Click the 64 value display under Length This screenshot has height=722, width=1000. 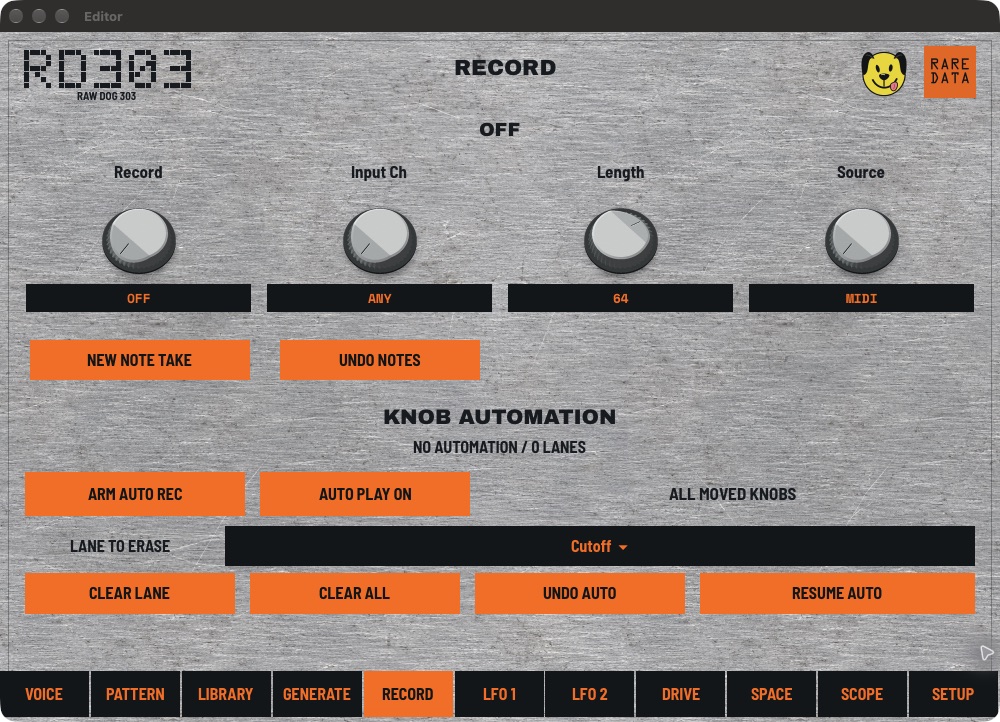coord(621,298)
